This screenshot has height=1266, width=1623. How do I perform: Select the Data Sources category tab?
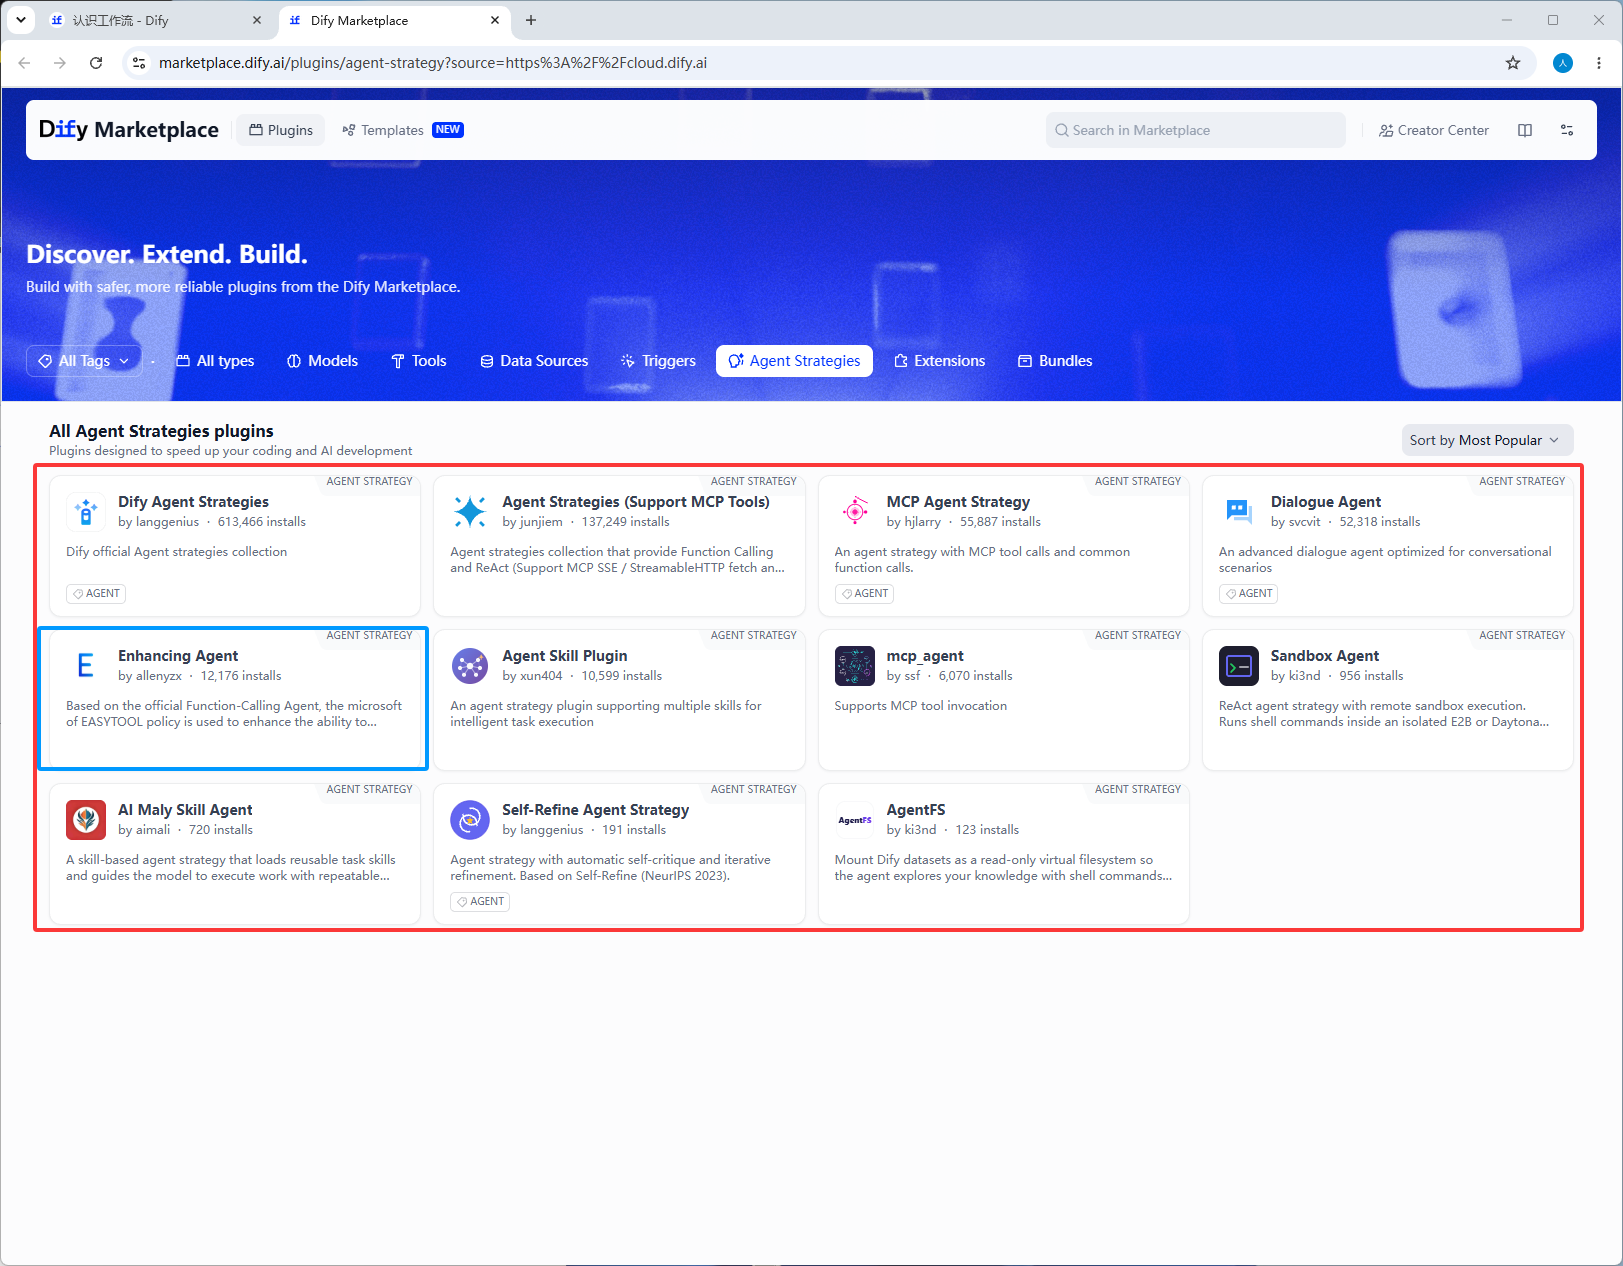(534, 361)
